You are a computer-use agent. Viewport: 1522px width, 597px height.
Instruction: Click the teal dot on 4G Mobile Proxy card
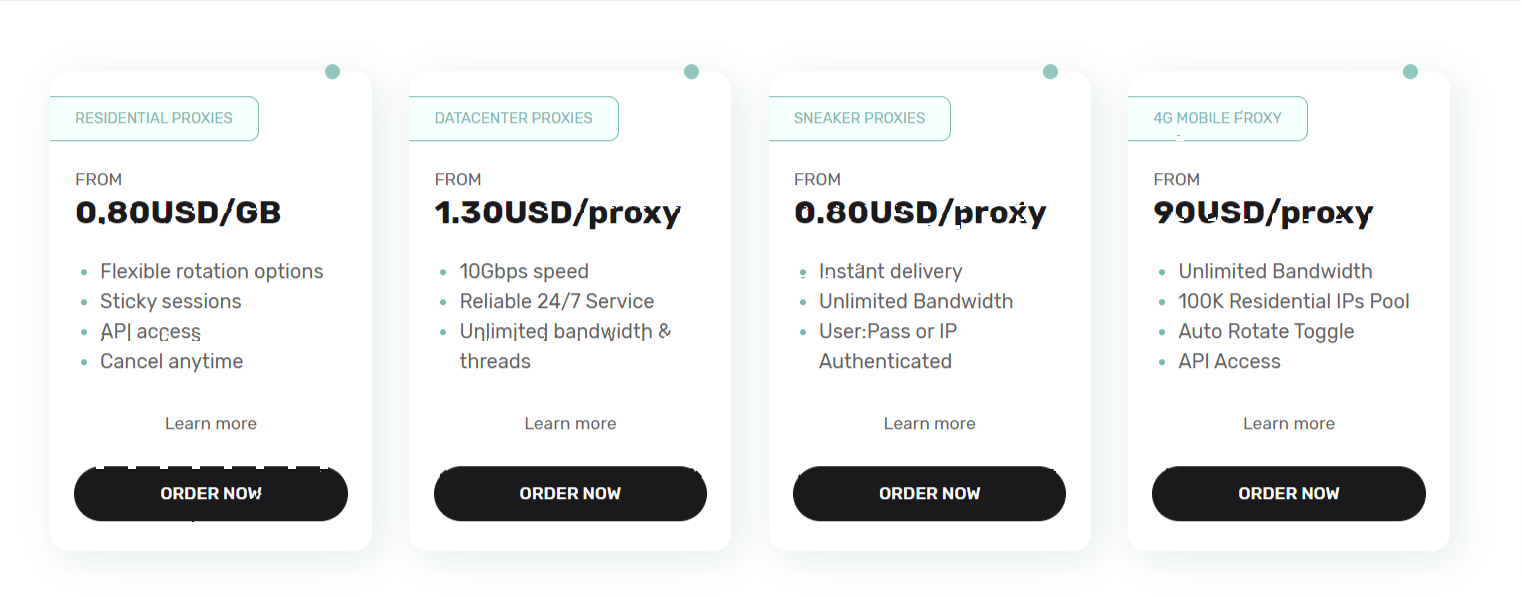point(1410,72)
